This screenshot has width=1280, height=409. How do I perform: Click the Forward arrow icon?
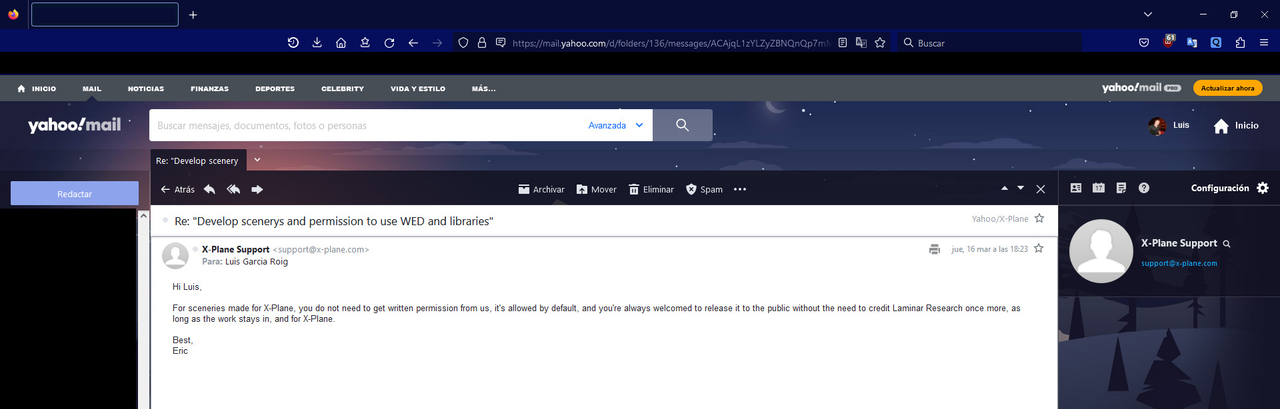(257, 189)
